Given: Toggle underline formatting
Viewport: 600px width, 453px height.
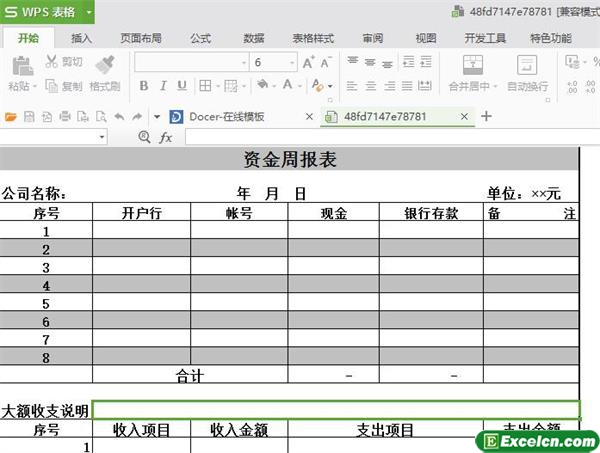Looking at the screenshot, I should click(182, 86).
